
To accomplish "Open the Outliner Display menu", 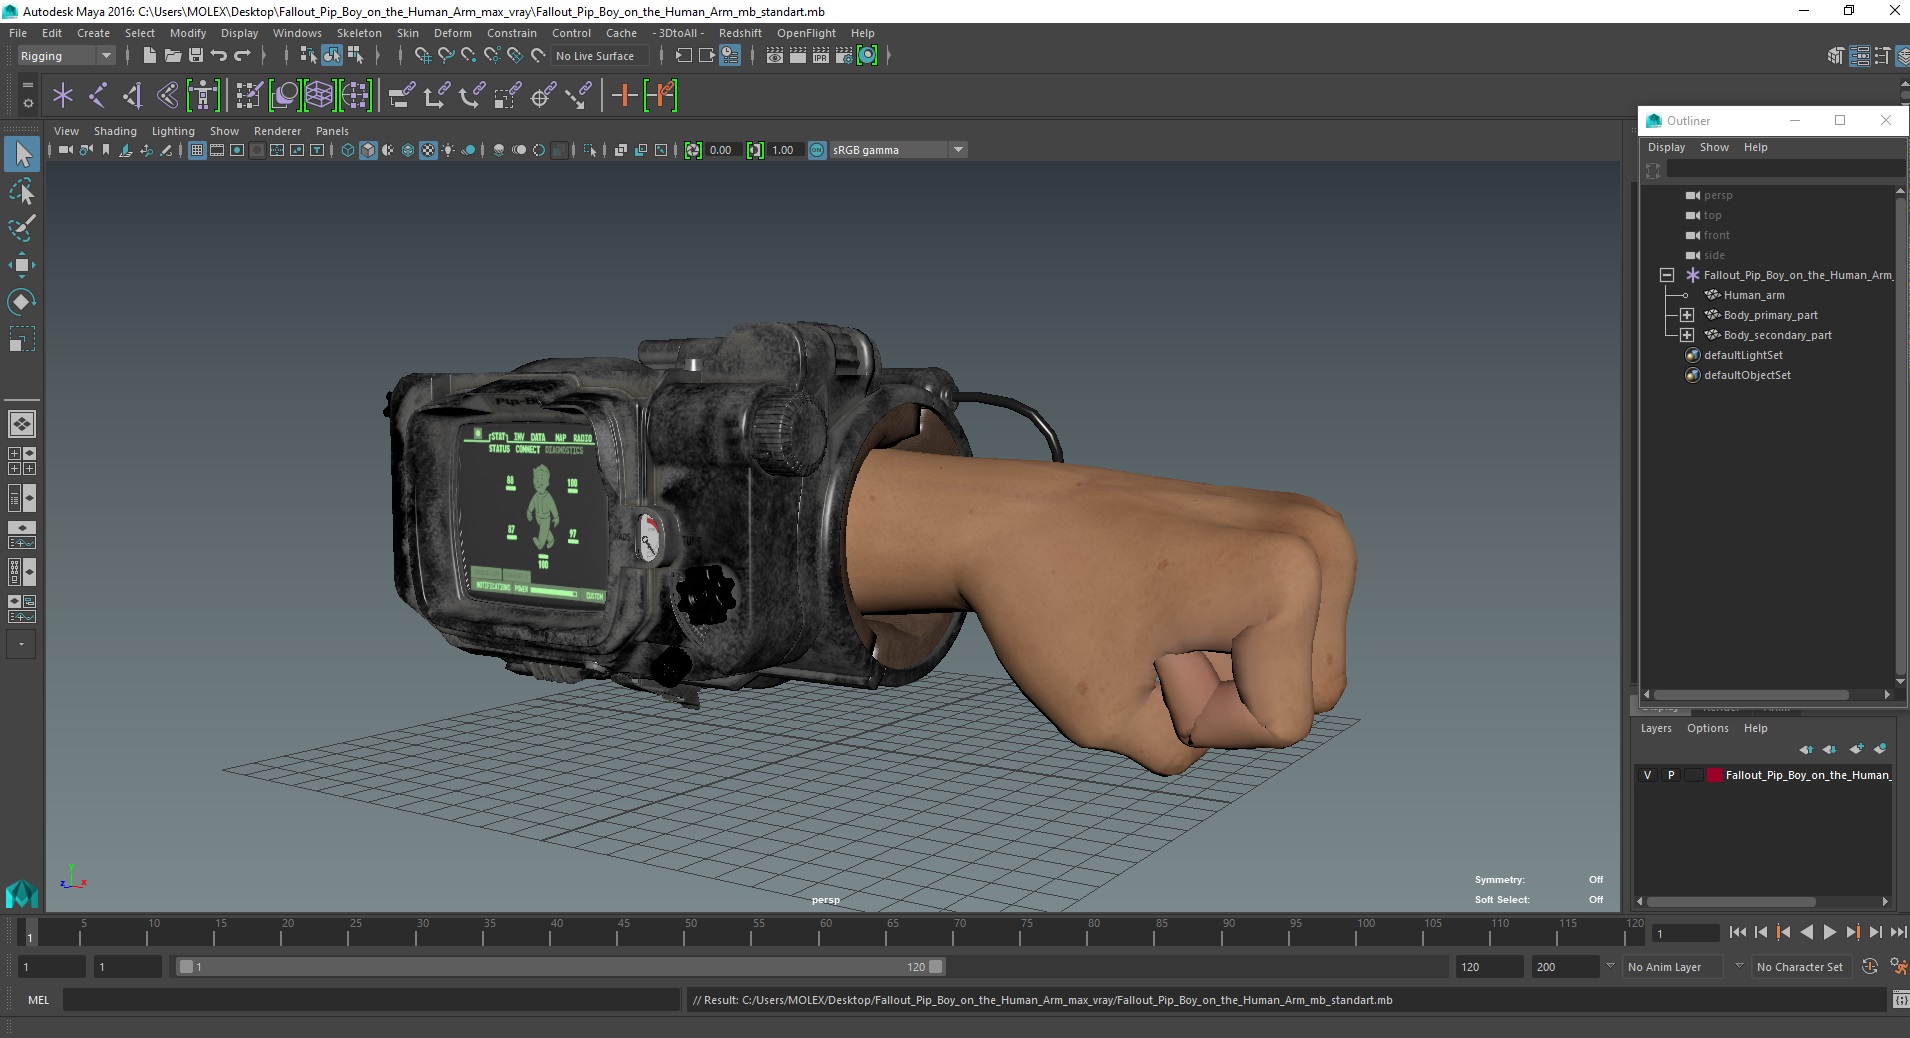I will tap(1666, 147).
